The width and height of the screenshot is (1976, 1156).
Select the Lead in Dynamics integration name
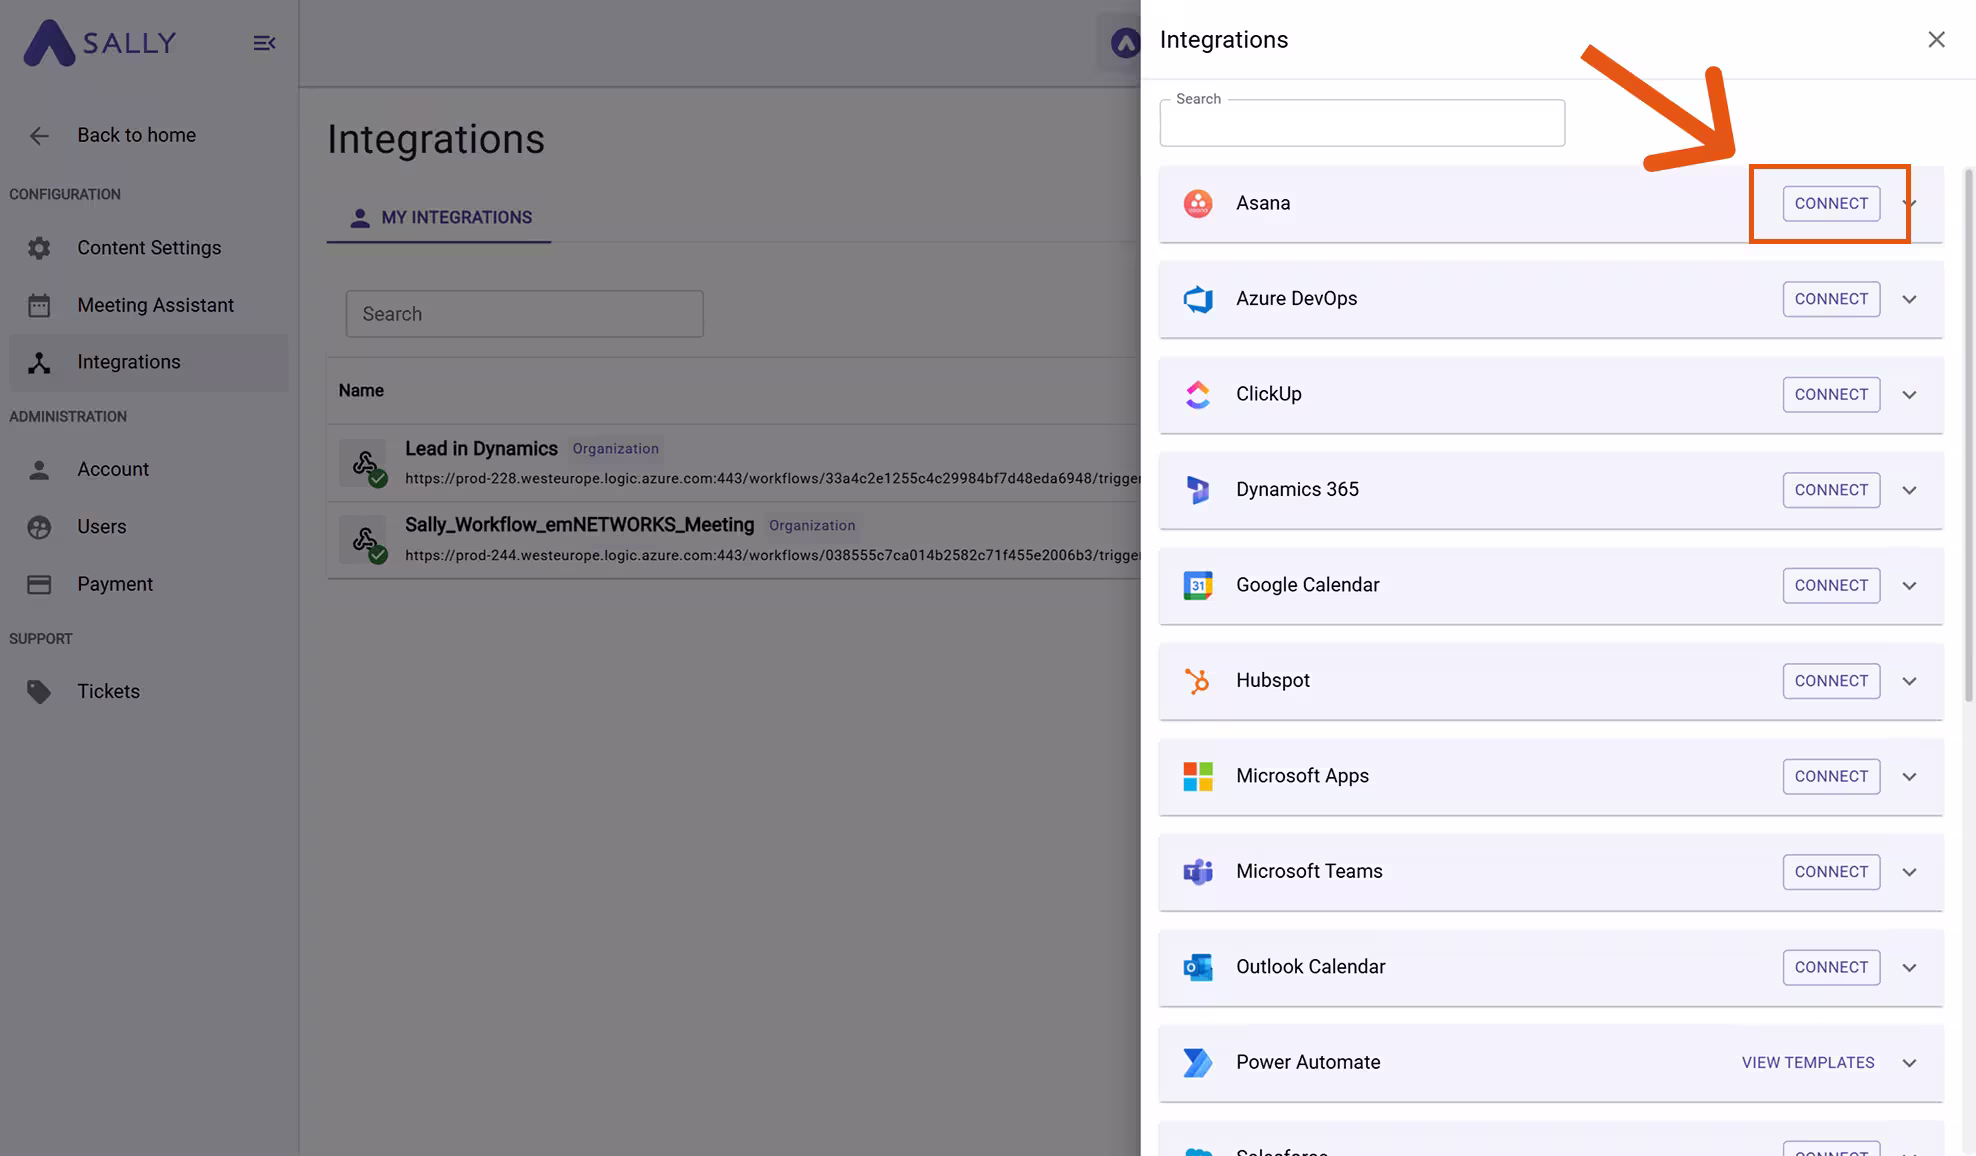481,449
